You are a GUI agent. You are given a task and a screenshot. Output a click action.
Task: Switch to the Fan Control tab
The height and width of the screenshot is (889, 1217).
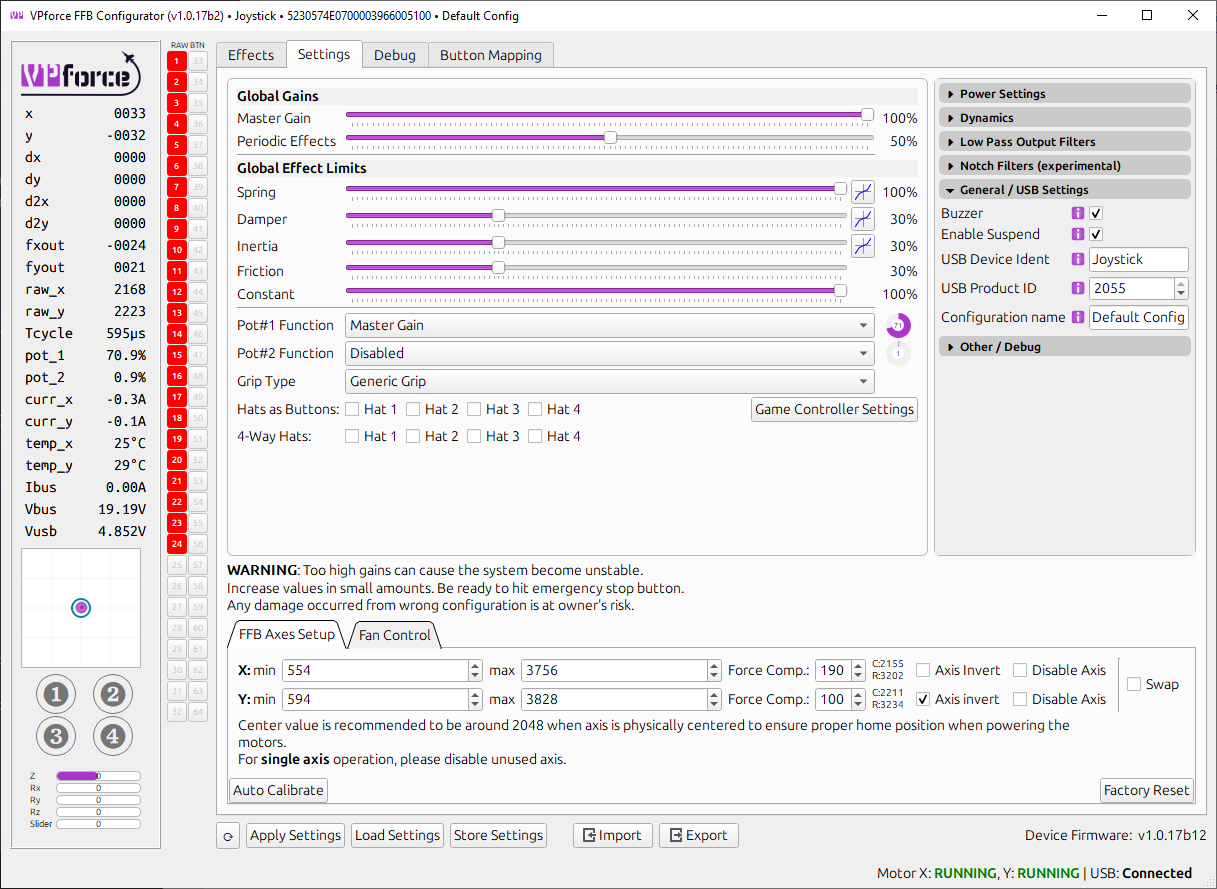pos(395,635)
